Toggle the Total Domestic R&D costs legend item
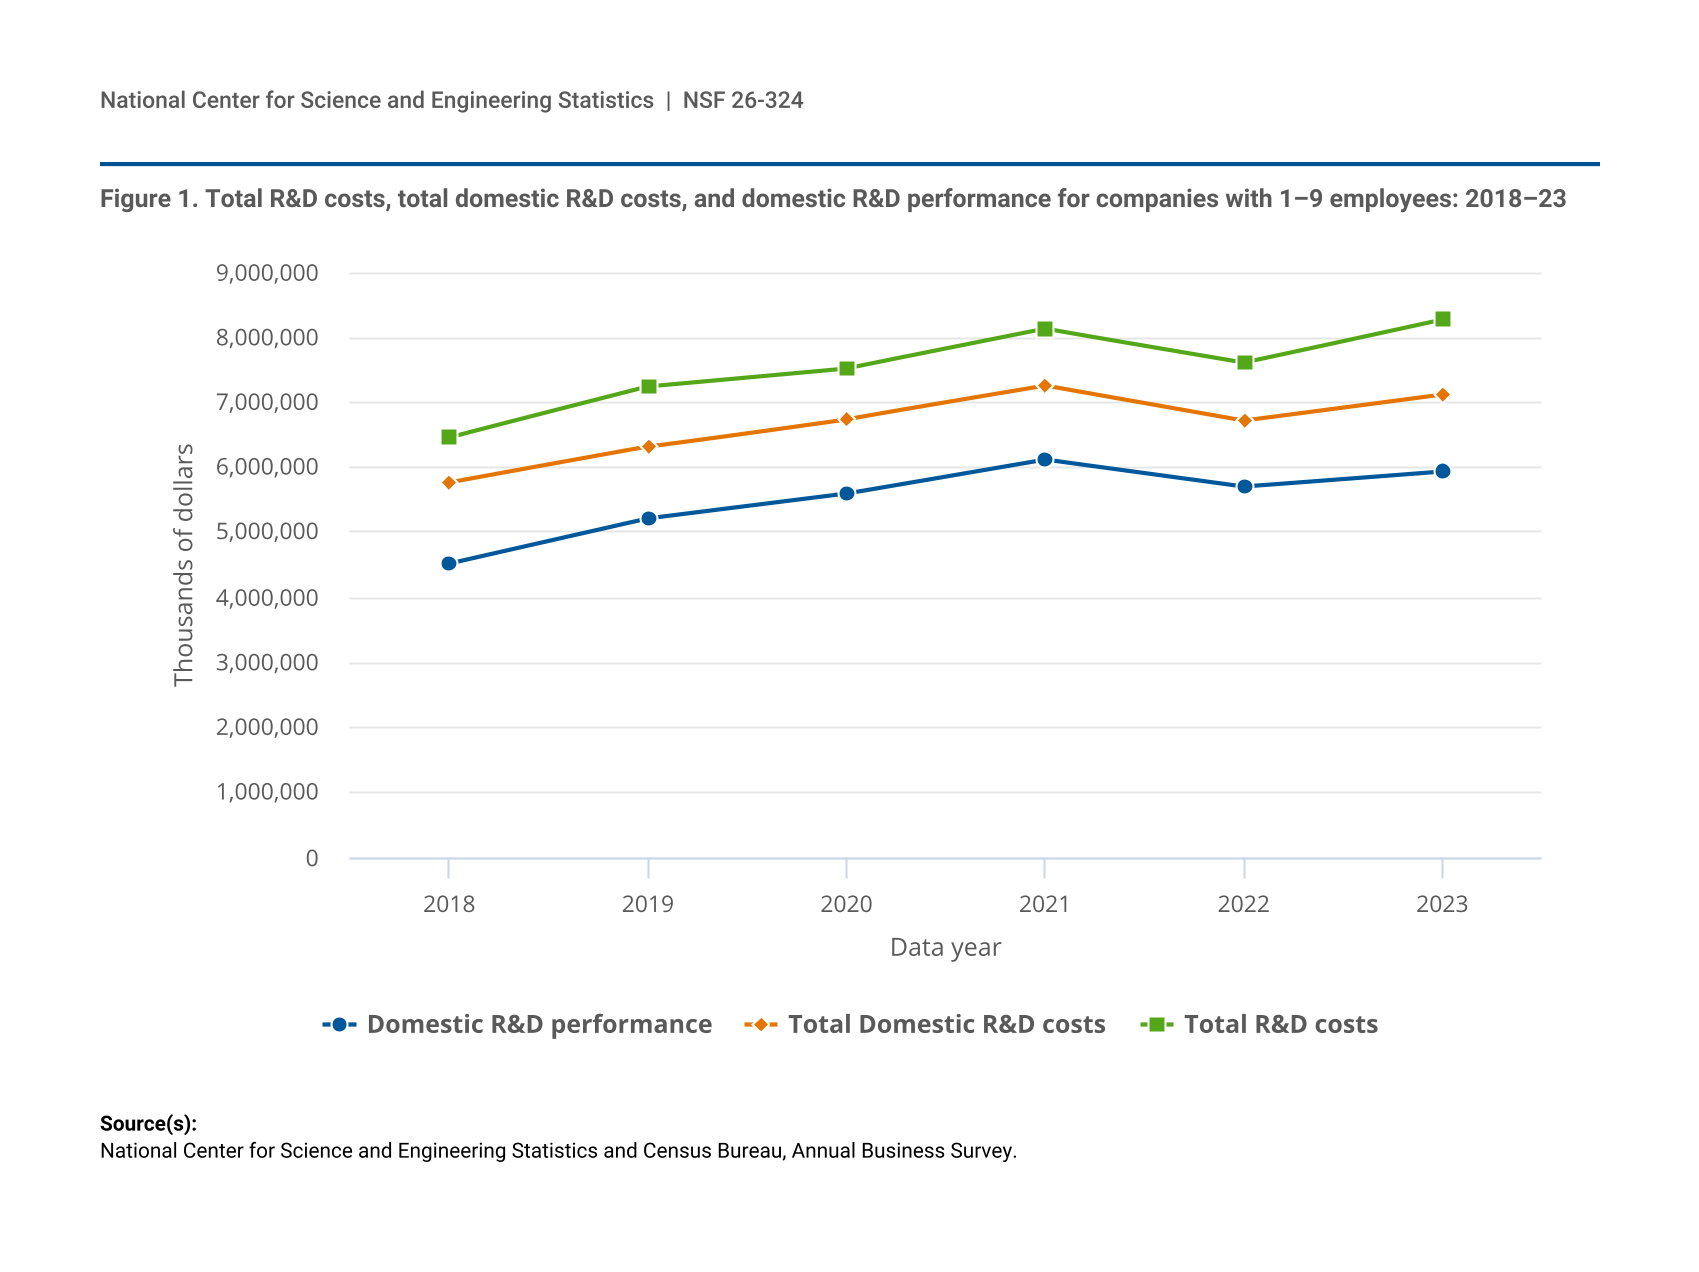1699x1272 pixels. [x=925, y=1024]
